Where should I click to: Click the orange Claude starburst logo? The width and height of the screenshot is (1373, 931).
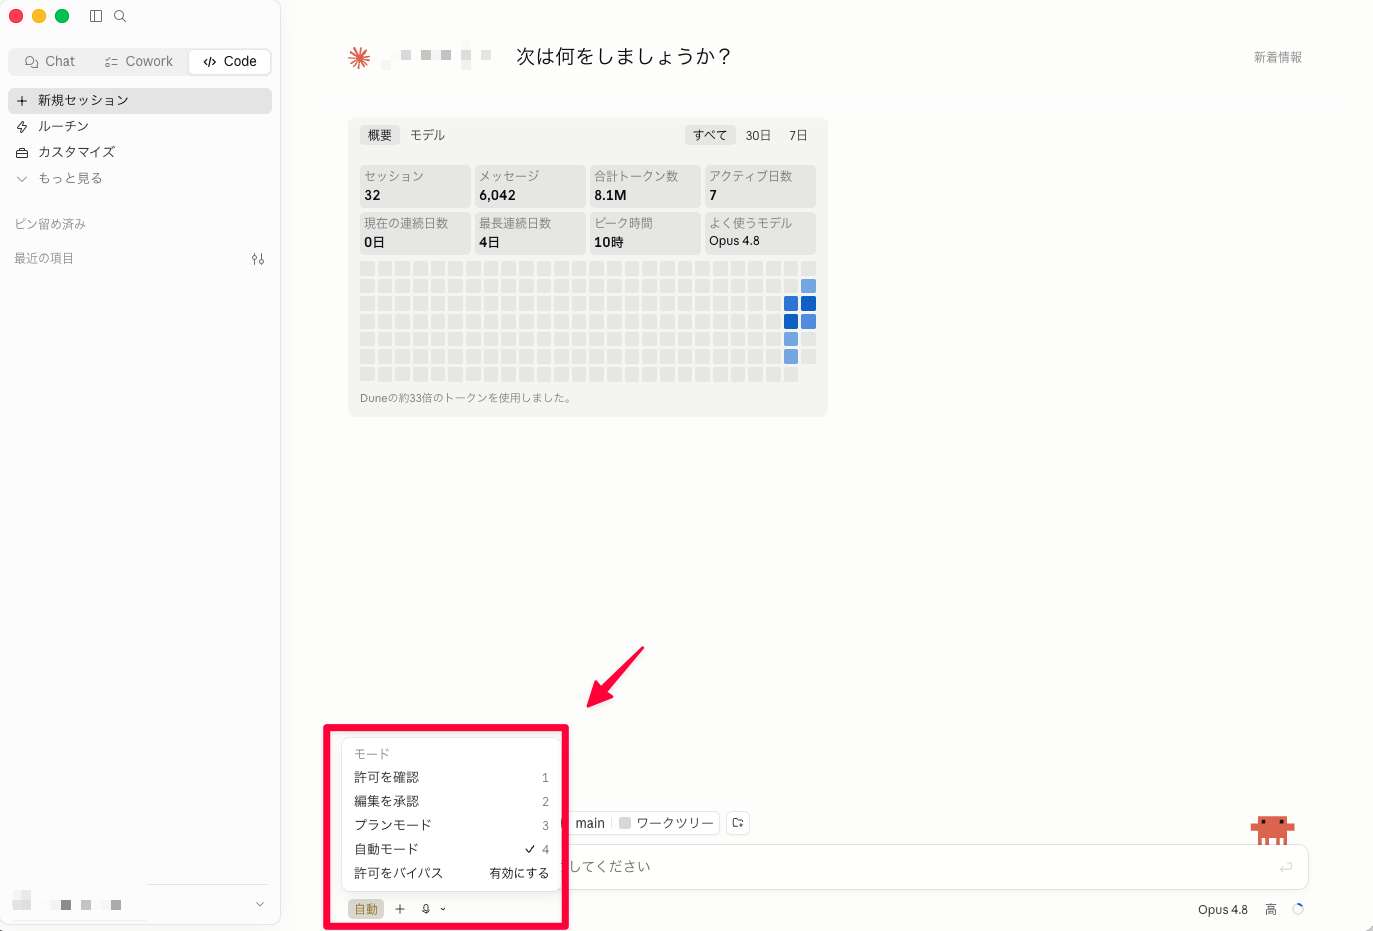[359, 58]
